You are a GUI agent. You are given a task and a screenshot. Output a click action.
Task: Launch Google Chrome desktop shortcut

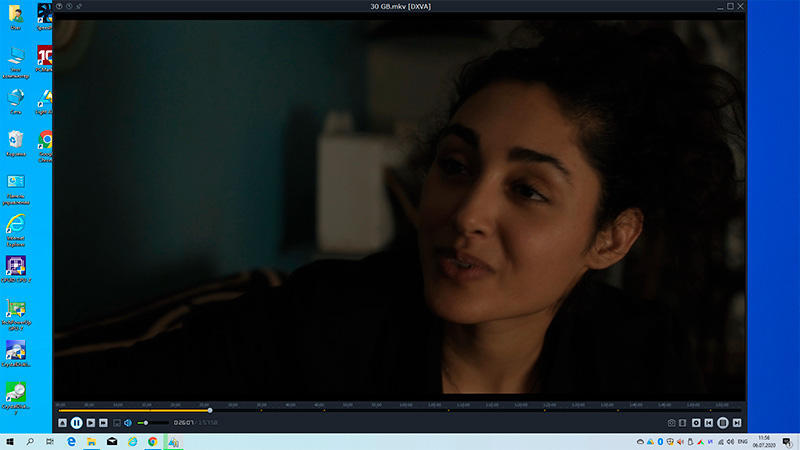click(x=45, y=138)
